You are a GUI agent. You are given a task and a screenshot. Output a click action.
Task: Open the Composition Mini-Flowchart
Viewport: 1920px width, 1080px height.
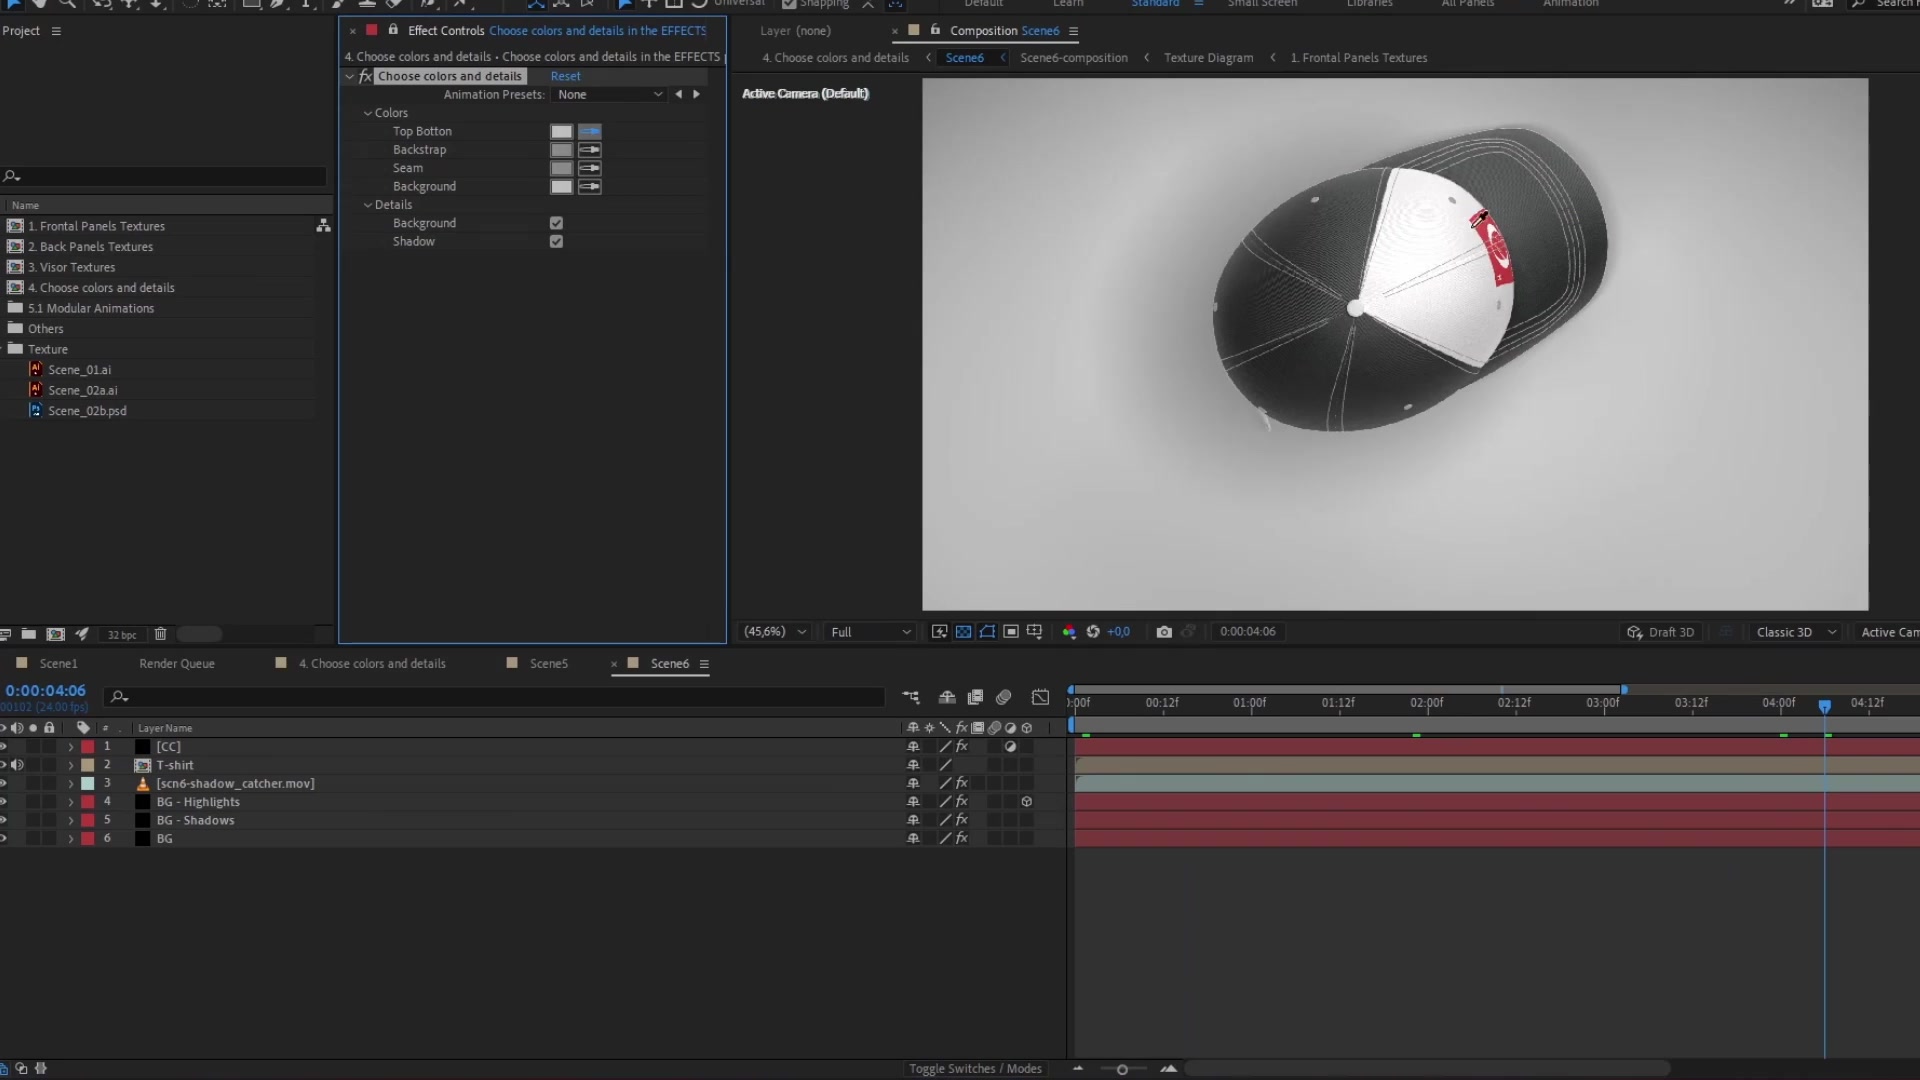911,697
